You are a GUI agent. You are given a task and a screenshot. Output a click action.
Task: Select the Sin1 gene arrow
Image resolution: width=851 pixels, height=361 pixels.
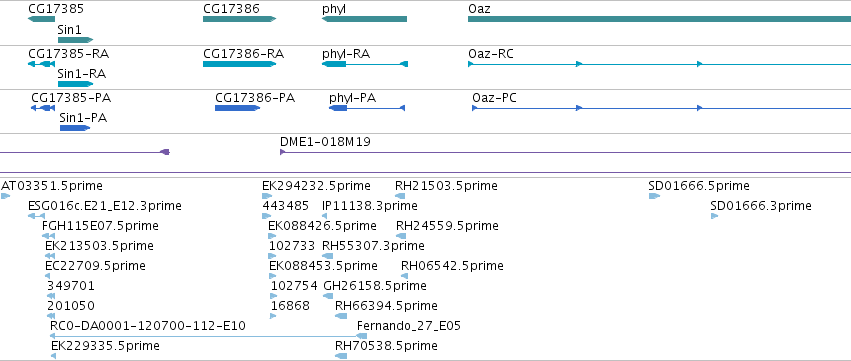(x=75, y=40)
